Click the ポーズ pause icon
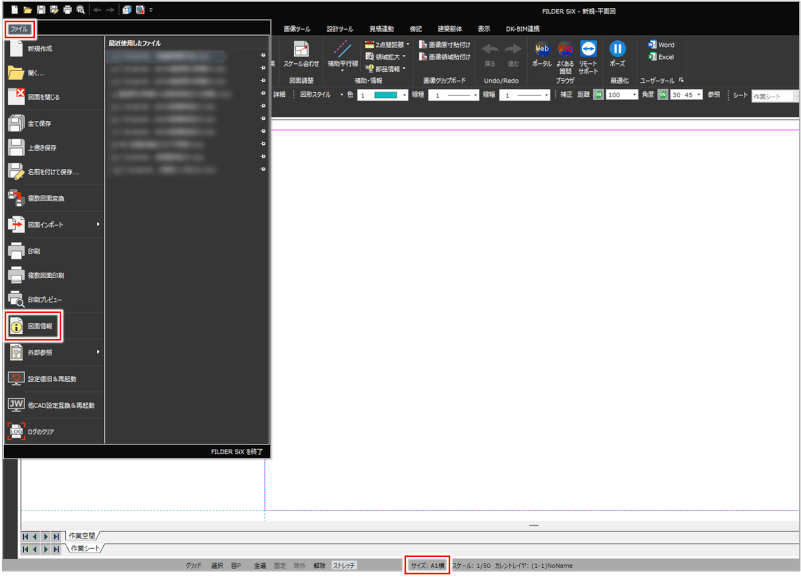This screenshot has height=579, width=801. (617, 51)
